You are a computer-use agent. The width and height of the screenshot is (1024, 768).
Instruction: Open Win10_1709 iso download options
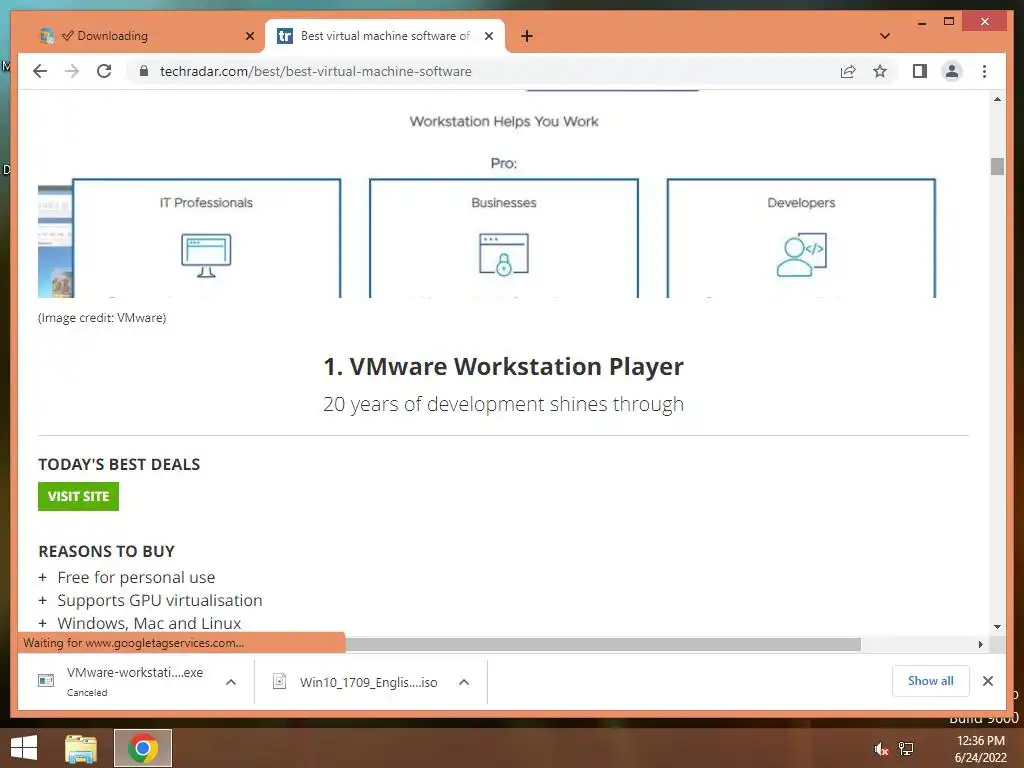[464, 682]
